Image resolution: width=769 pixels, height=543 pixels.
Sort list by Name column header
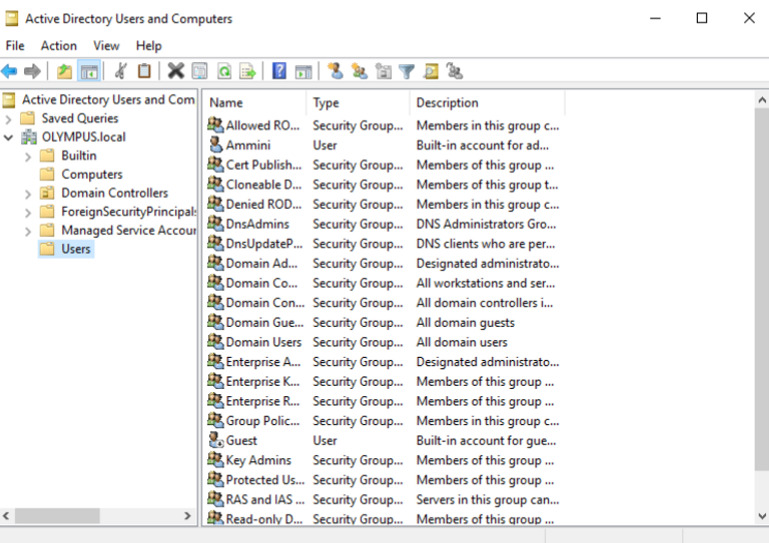[254, 103]
